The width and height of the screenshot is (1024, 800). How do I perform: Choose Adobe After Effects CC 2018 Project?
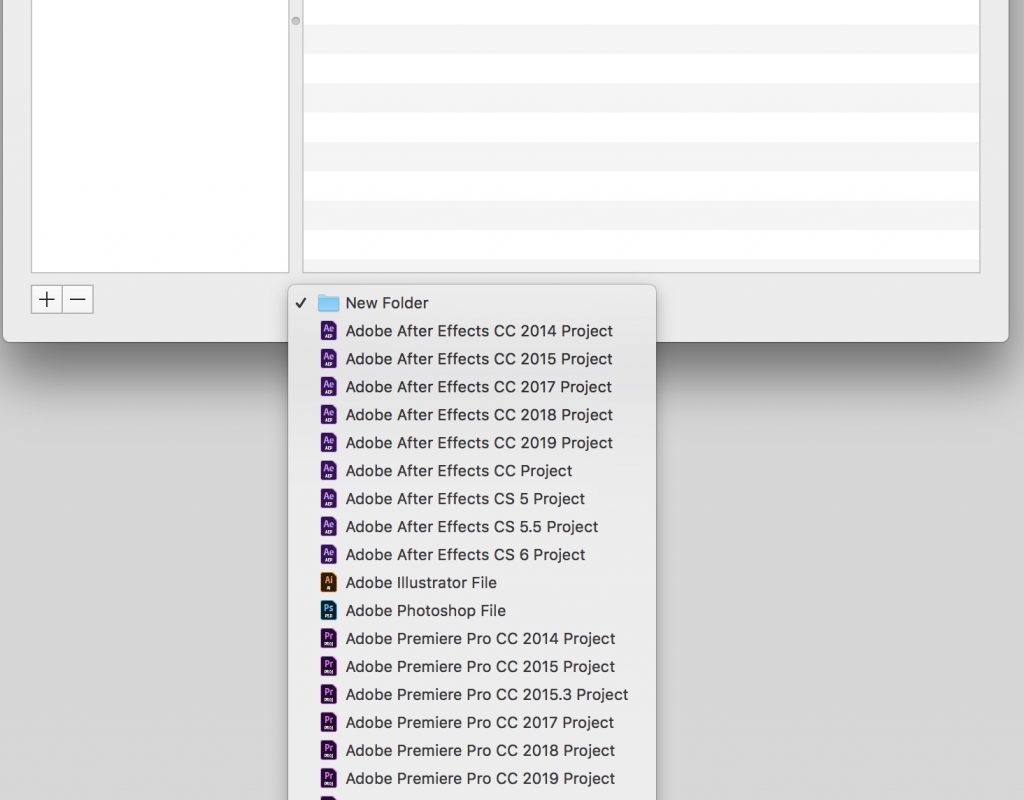click(472, 415)
